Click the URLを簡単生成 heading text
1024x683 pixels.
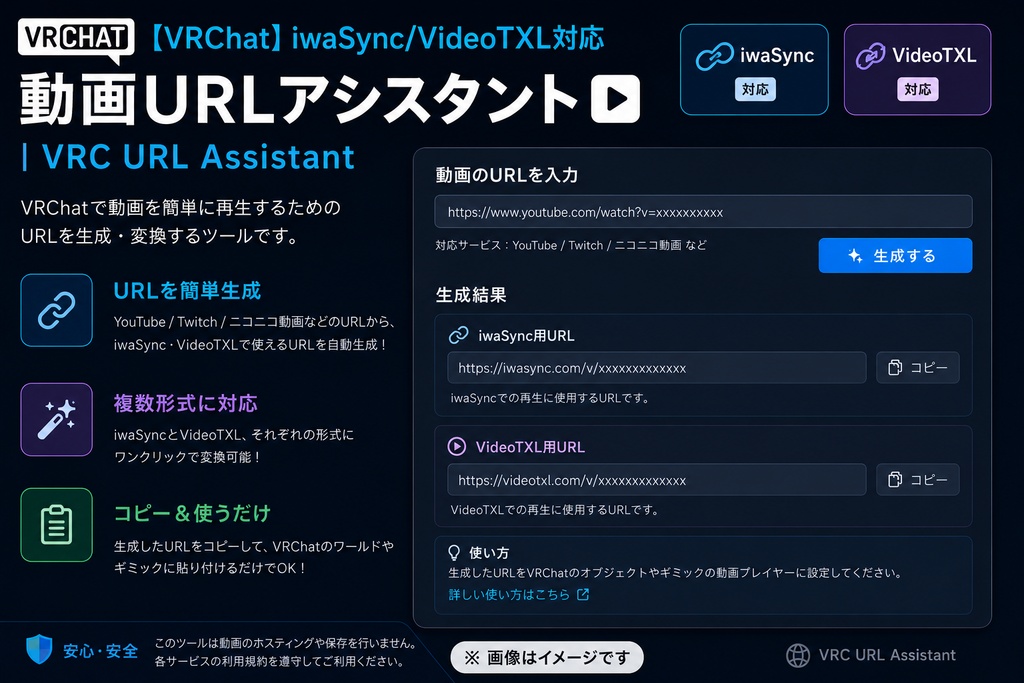click(x=187, y=291)
